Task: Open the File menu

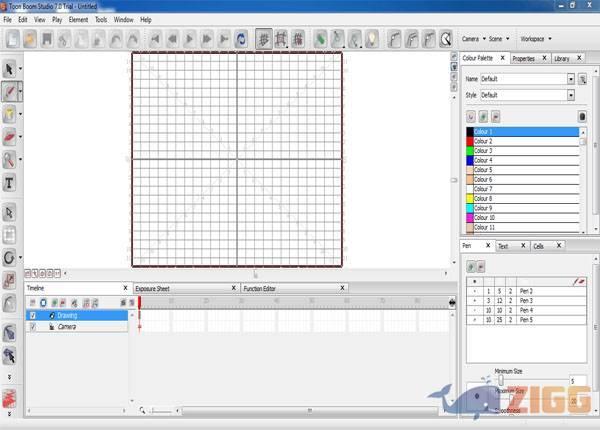Action: click(x=7, y=20)
